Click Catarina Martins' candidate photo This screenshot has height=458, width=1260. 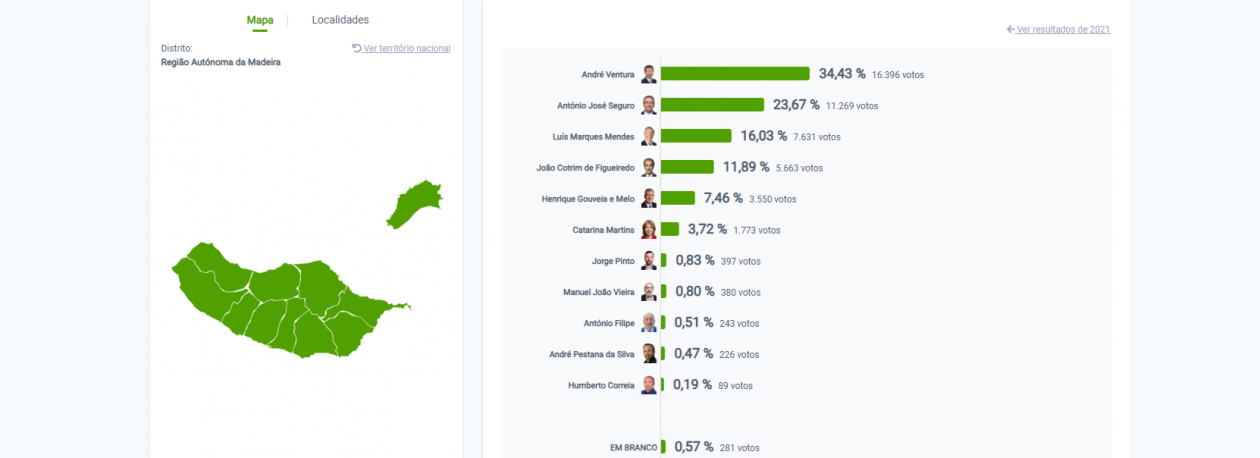point(649,229)
